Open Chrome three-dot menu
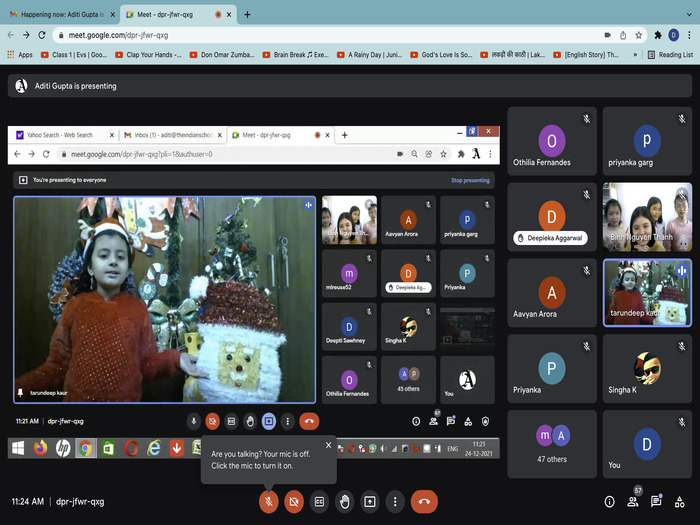Screen dimensions: 700x525 [689, 35]
